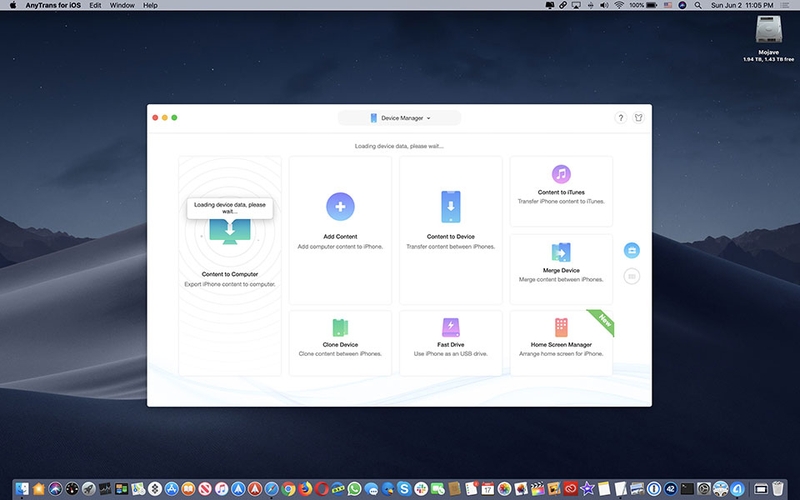Click the Clone Device label
Screen dimensions: 800x500
point(340,344)
